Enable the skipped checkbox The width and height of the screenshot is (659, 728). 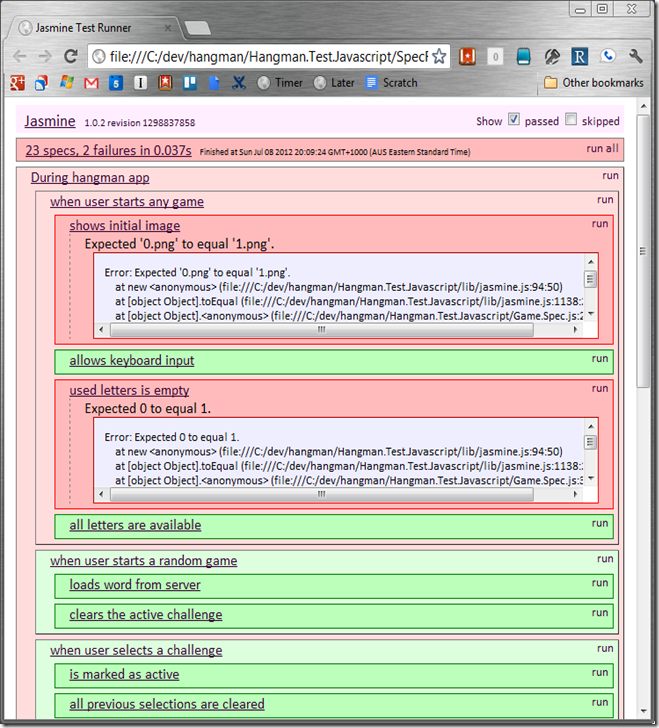(x=571, y=120)
